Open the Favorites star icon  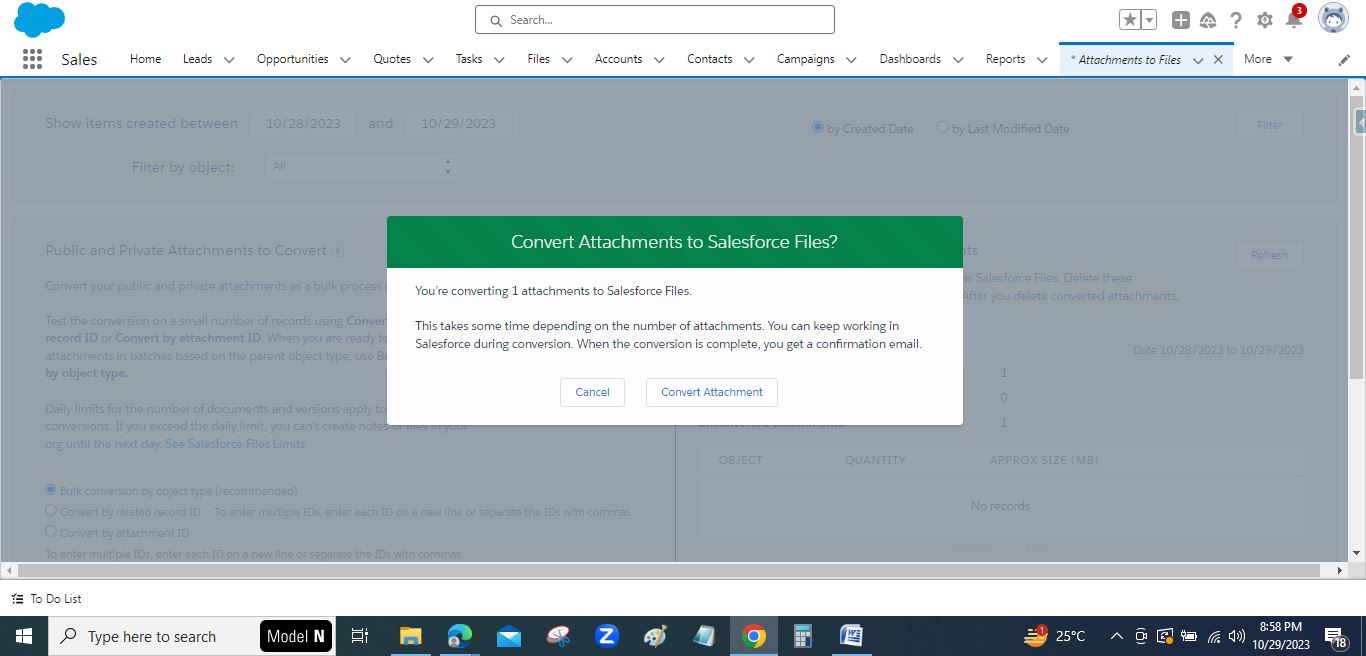click(x=1130, y=20)
